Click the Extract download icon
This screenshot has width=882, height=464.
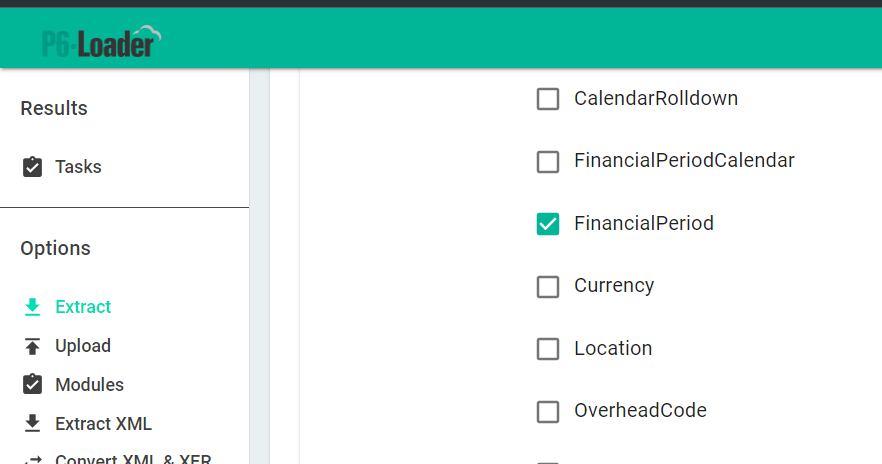(x=33, y=307)
